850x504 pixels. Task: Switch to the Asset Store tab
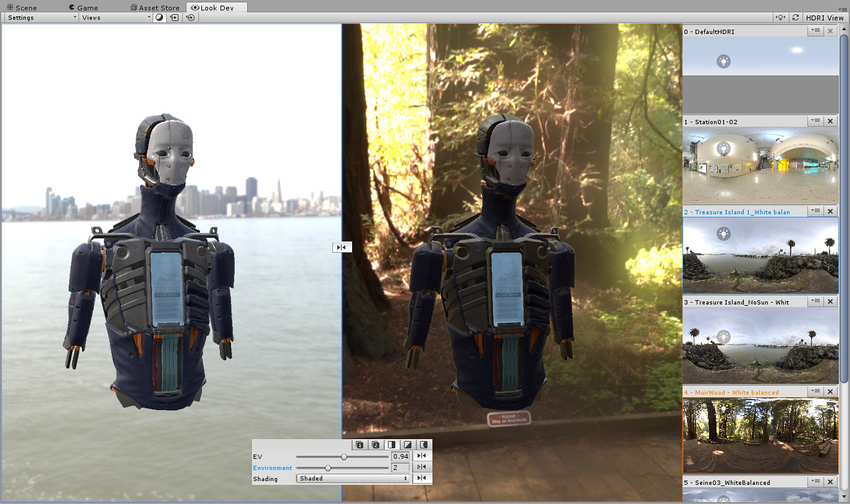[x=155, y=7]
